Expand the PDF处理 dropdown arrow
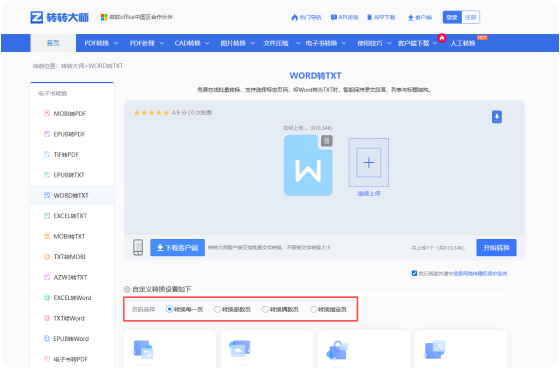Image resolution: width=560 pixels, height=369 pixels. tap(162, 43)
